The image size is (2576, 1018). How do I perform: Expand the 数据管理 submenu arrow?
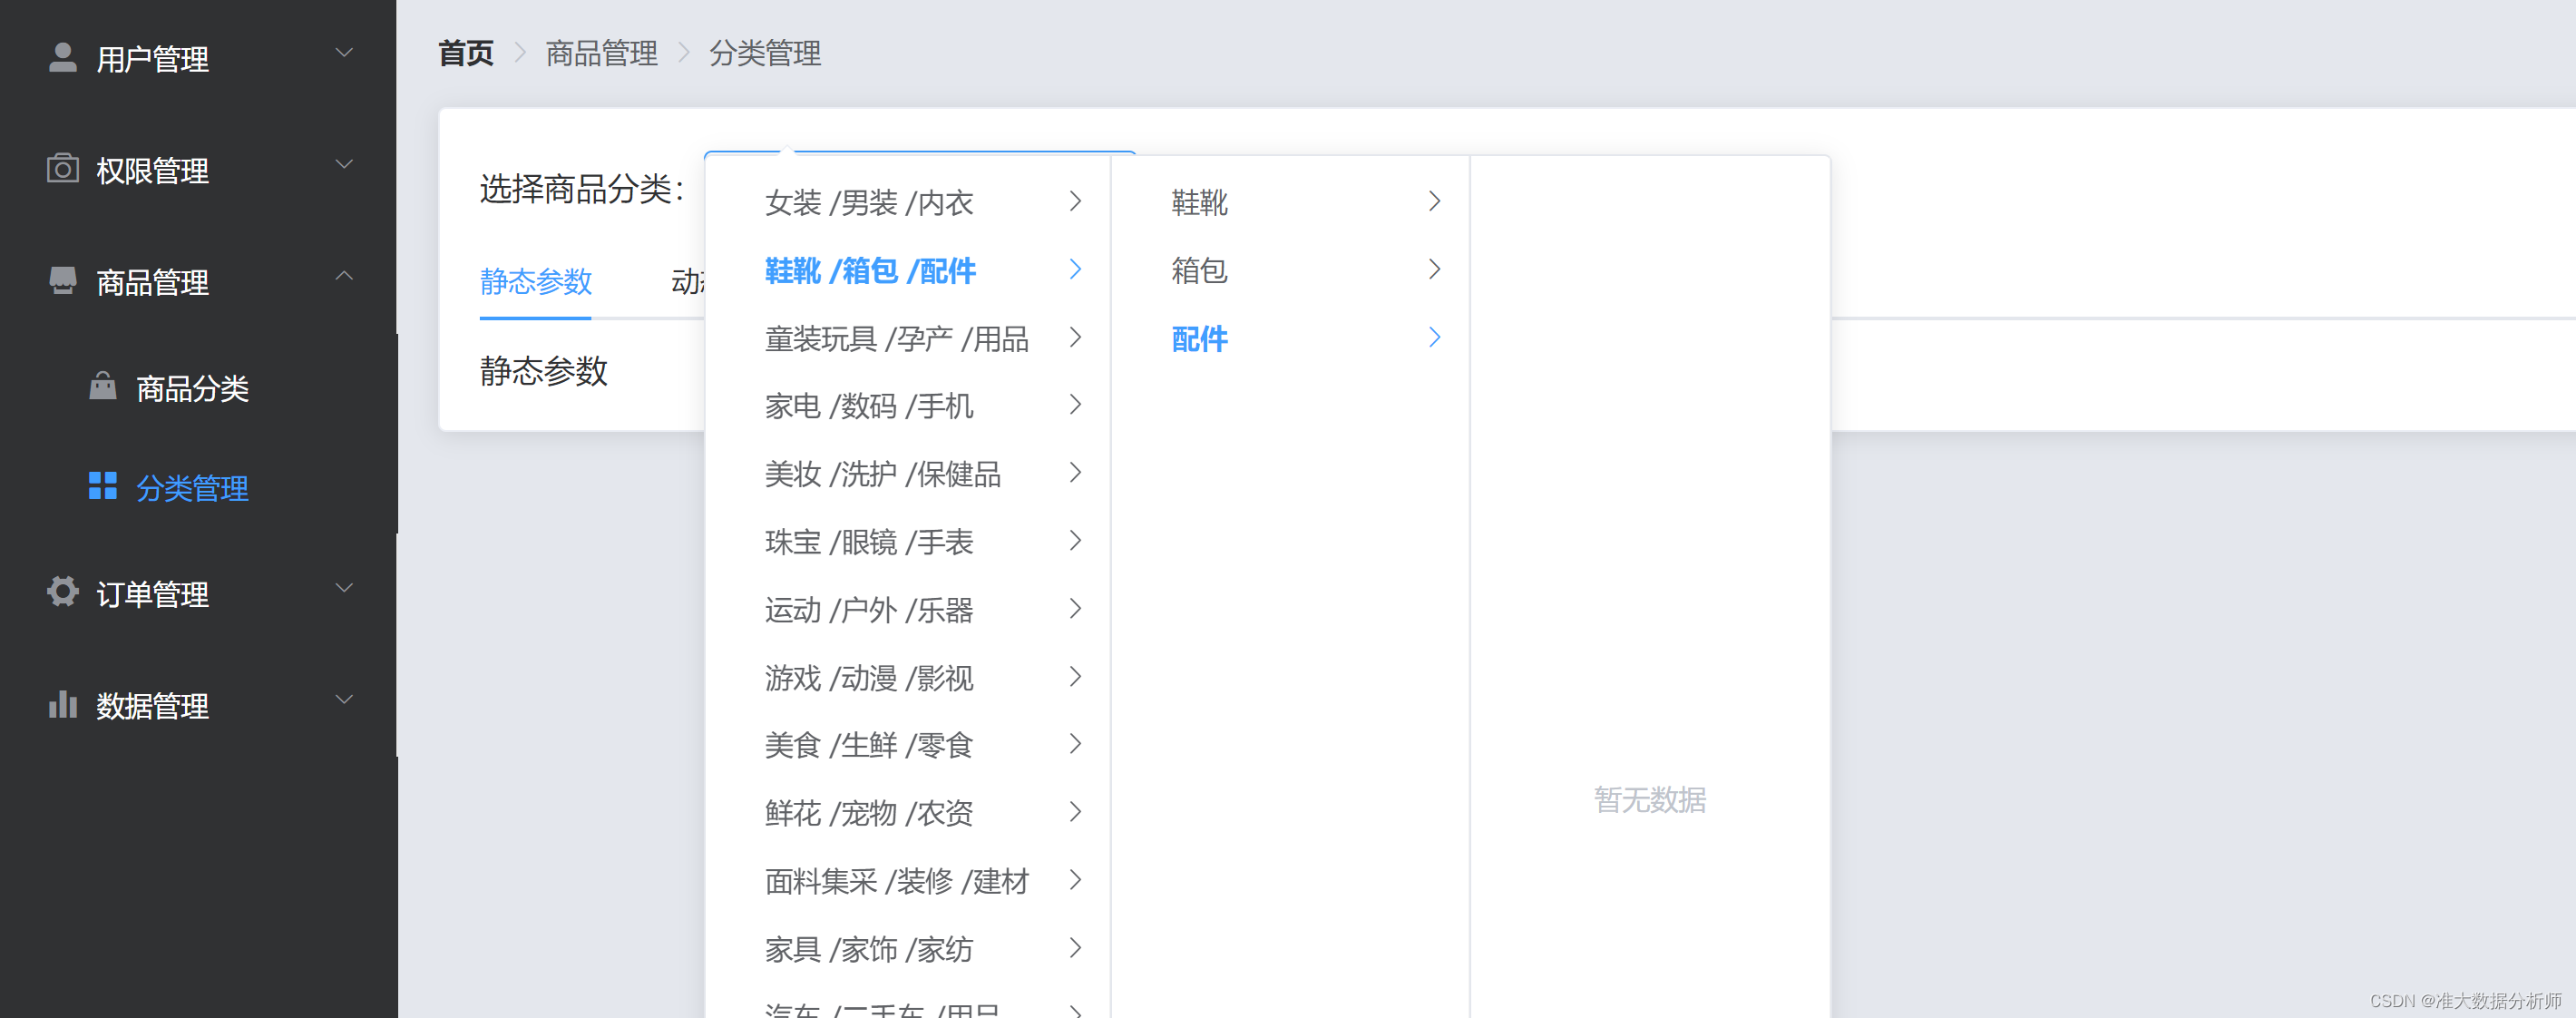tap(344, 700)
